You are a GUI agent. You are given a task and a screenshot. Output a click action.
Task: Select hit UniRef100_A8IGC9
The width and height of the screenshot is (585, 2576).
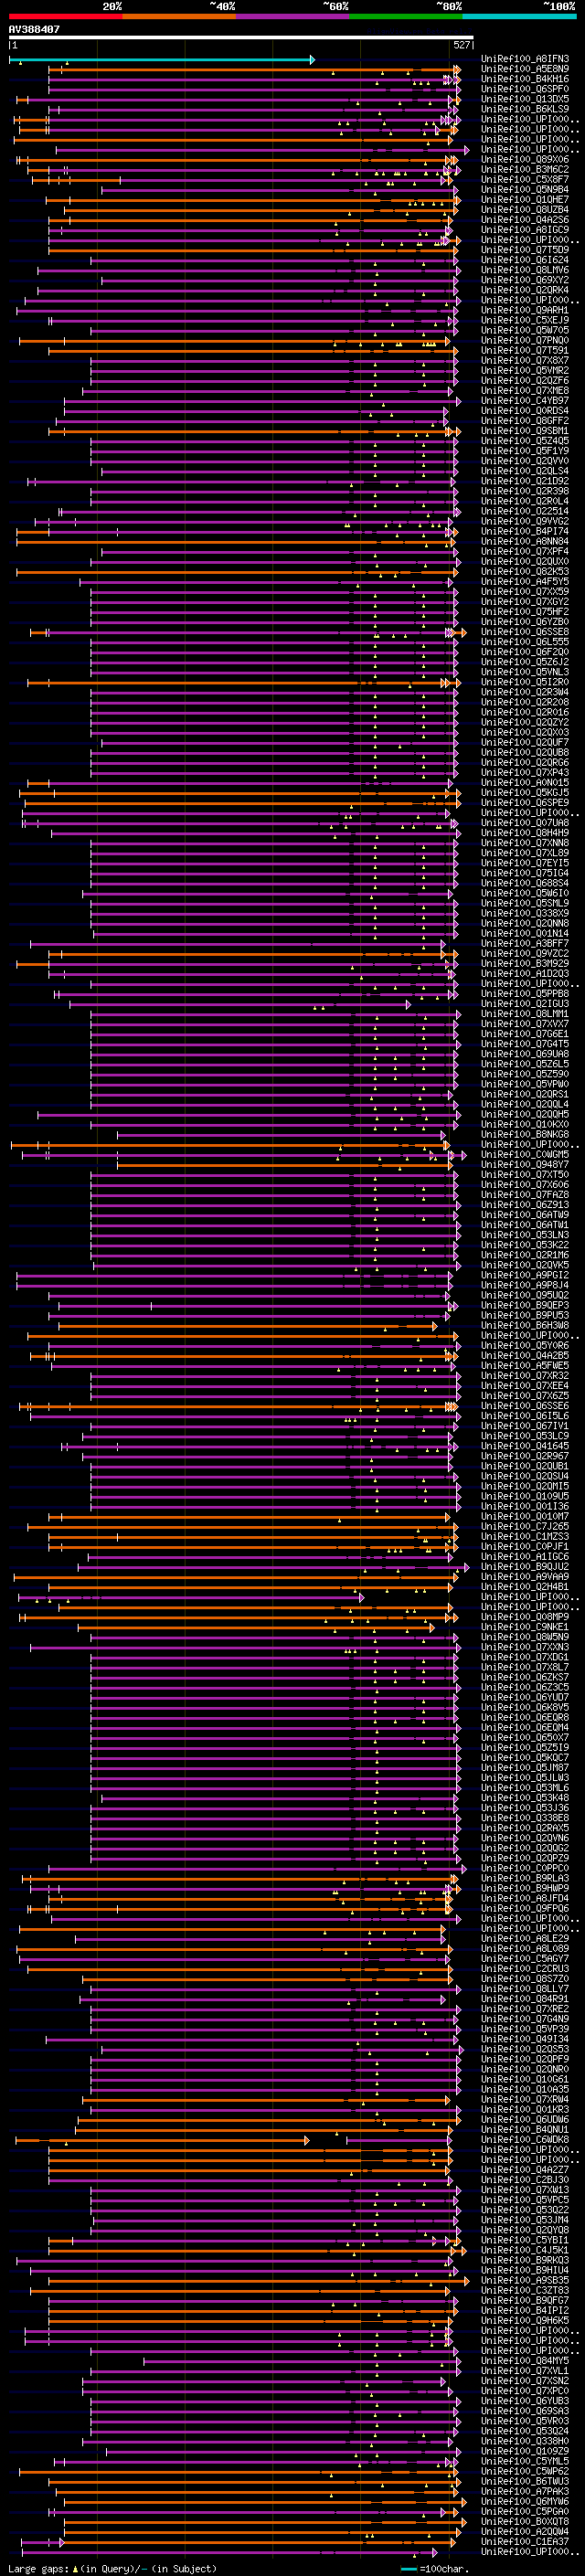[x=525, y=230]
